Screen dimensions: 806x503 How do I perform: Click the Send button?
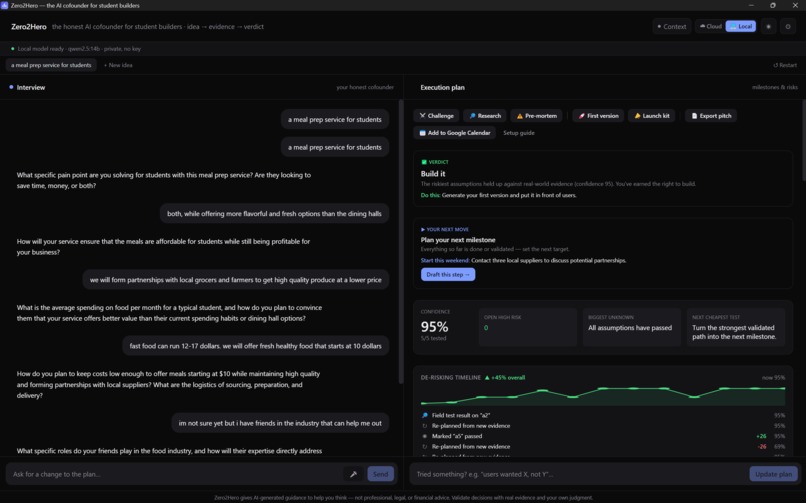tap(380, 474)
